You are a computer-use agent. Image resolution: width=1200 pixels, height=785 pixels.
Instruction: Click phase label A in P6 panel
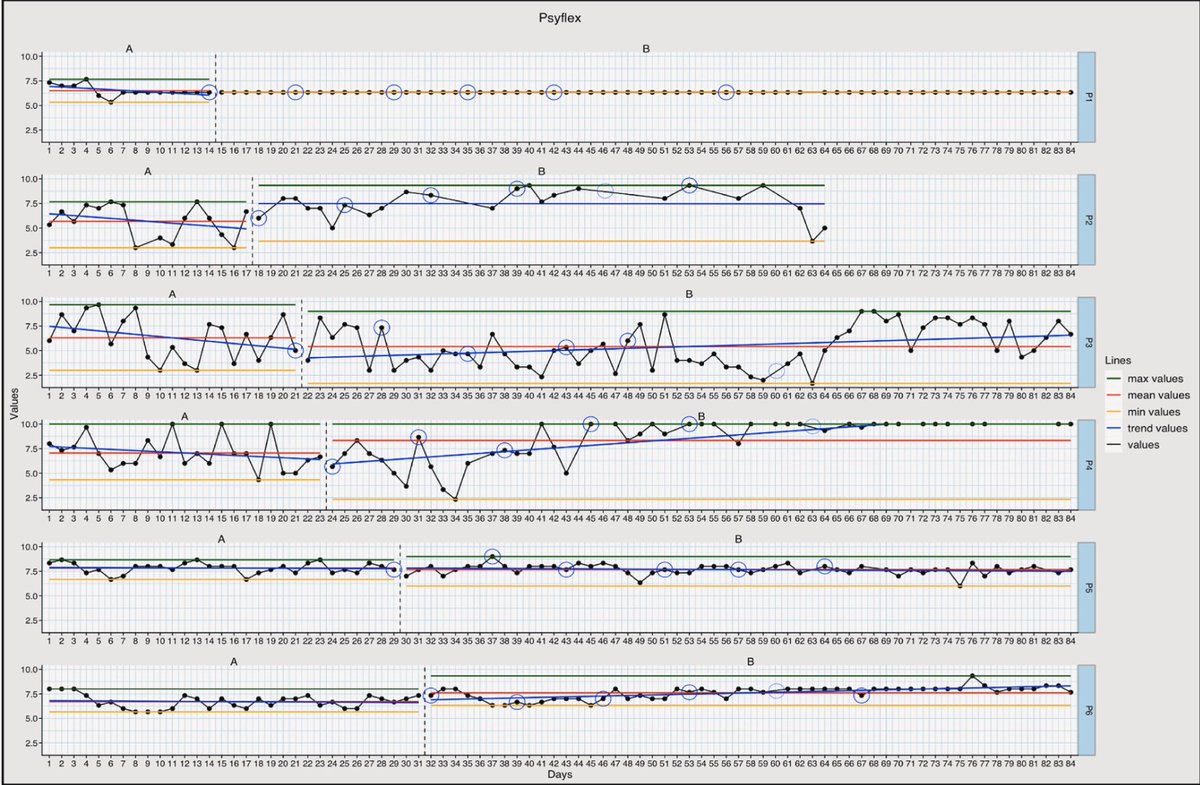coord(233,661)
